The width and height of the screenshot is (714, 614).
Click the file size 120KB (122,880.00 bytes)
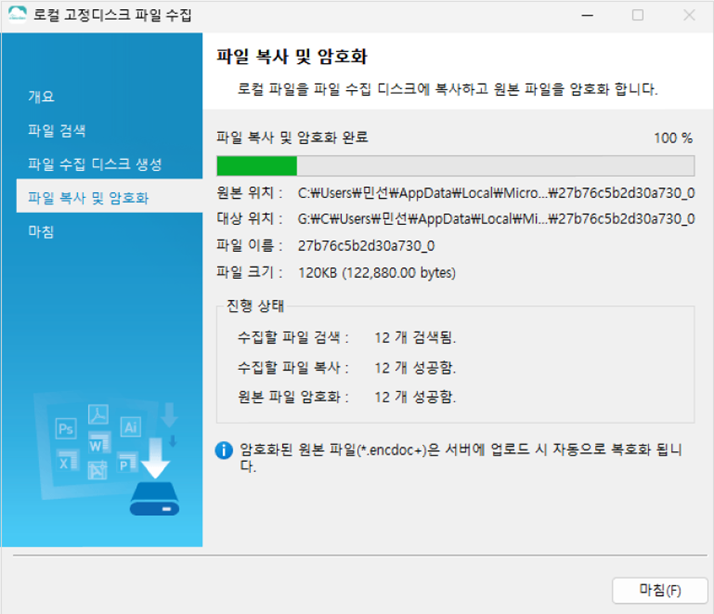pos(377,273)
